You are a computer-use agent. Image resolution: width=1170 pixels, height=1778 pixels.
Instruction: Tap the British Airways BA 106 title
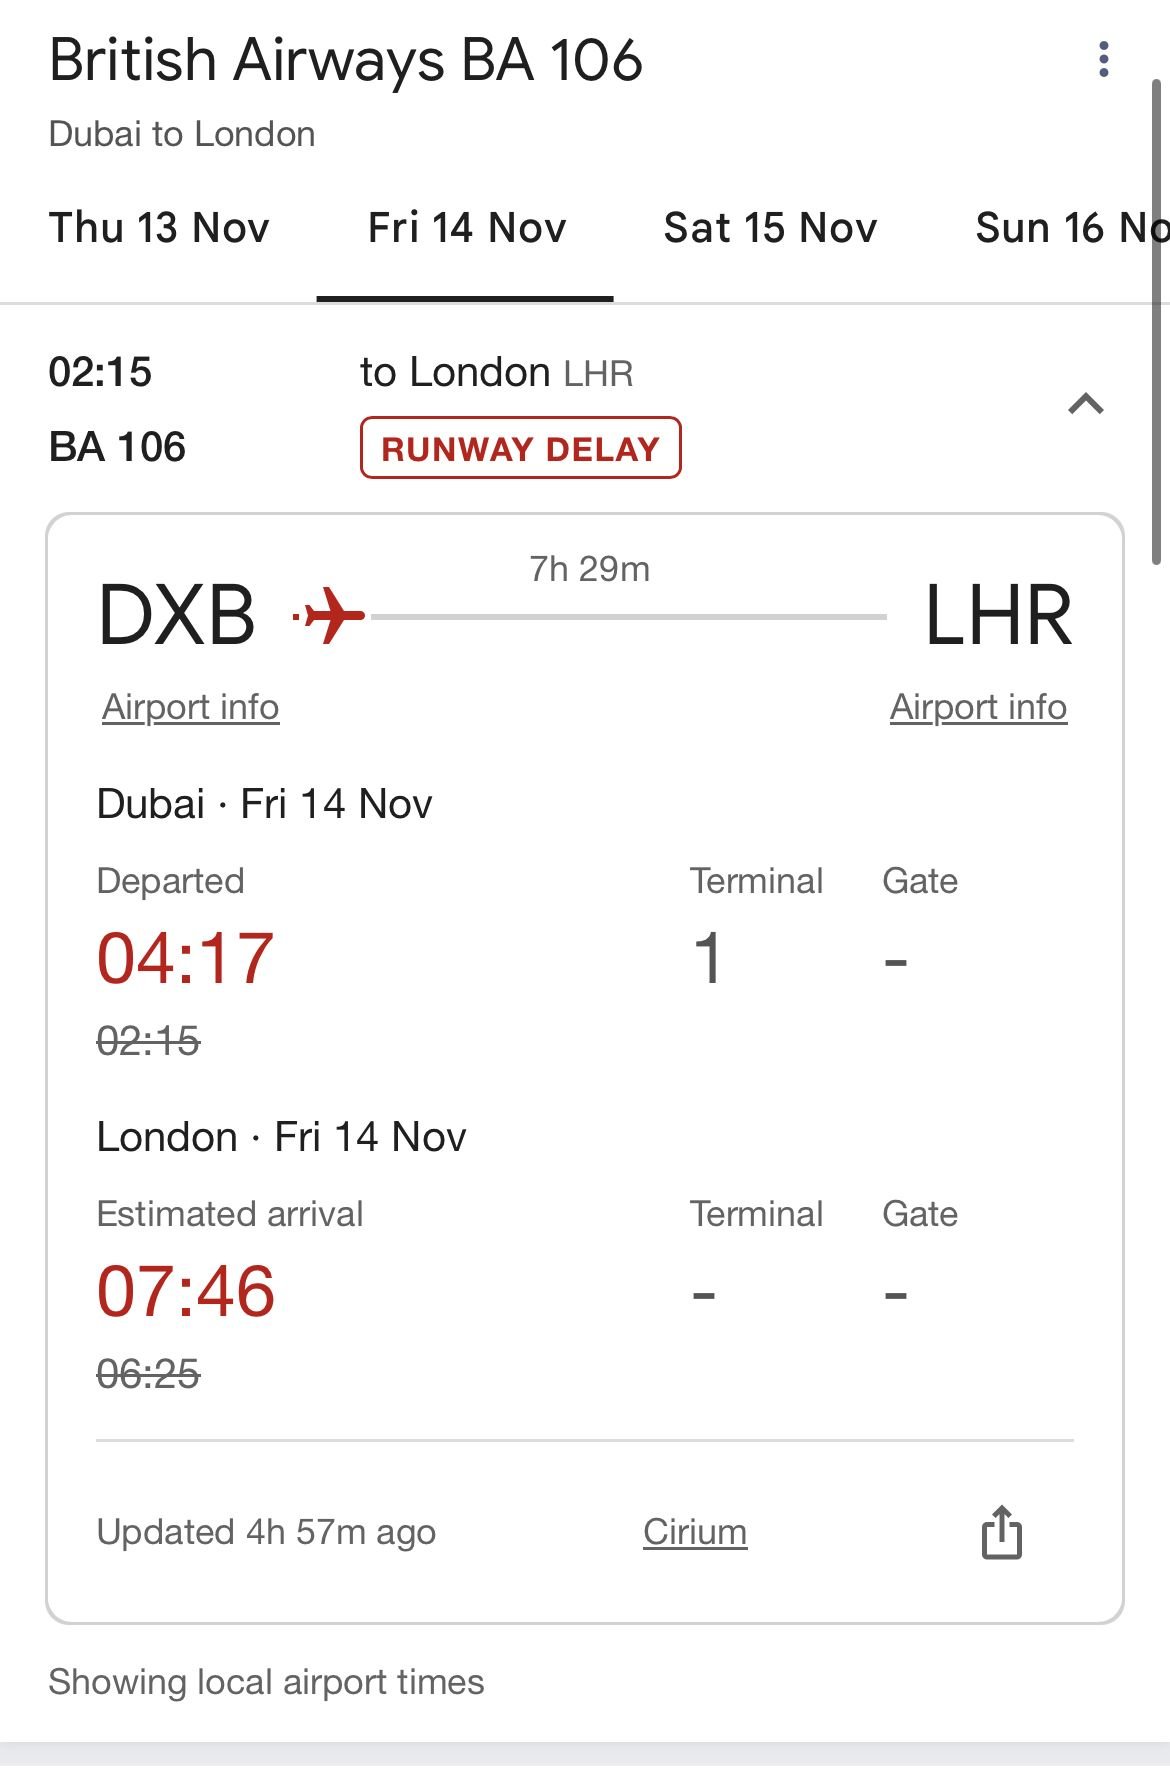345,60
